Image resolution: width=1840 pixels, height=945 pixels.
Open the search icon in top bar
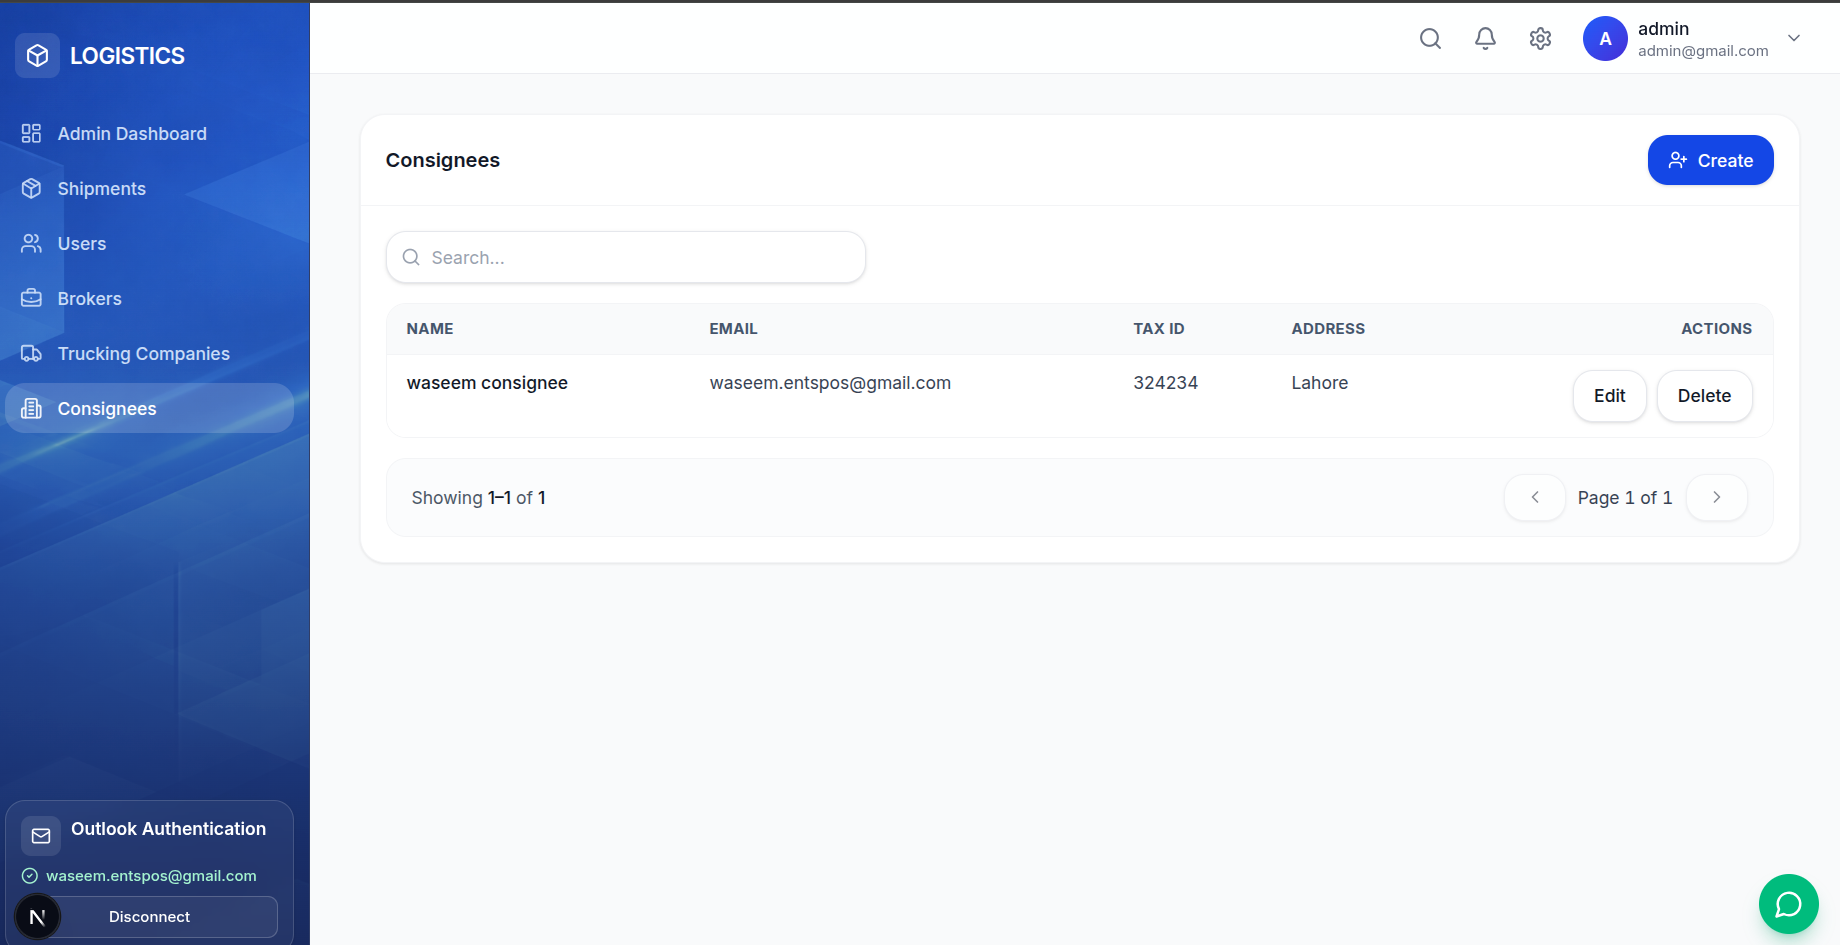click(x=1430, y=39)
